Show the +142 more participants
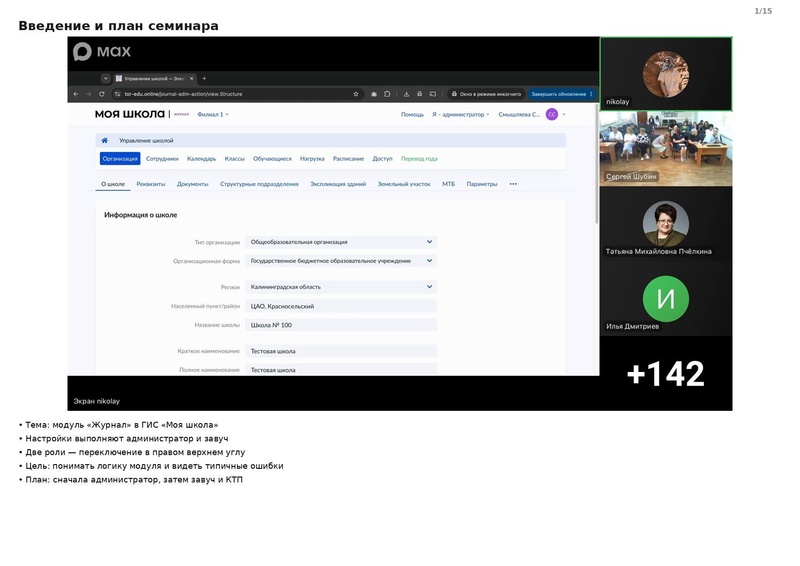This screenshot has height=566, width=800. [x=666, y=374]
